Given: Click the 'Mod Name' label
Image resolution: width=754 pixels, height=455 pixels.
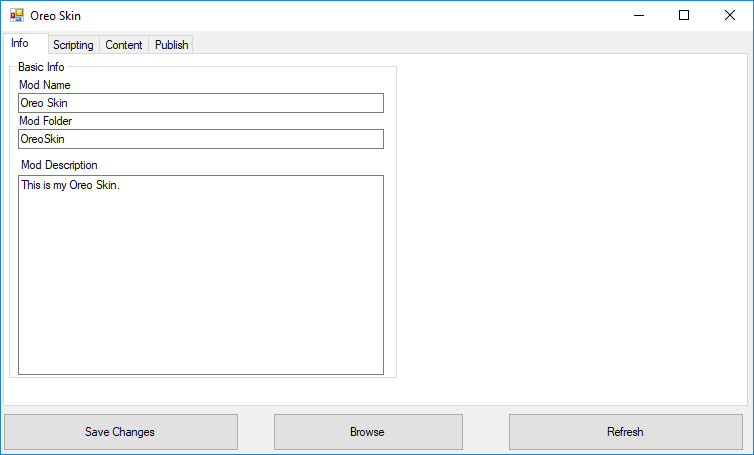Looking at the screenshot, I should coord(45,85).
